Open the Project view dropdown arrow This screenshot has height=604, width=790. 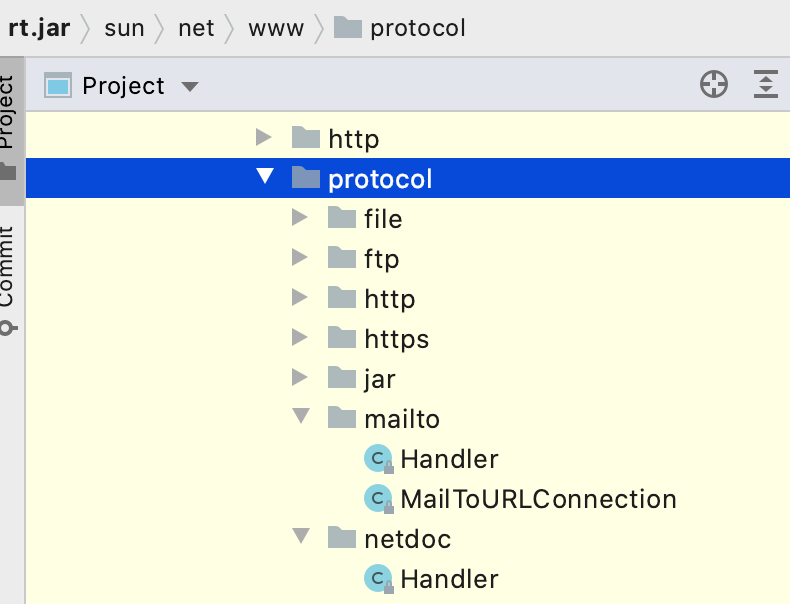[x=190, y=87]
